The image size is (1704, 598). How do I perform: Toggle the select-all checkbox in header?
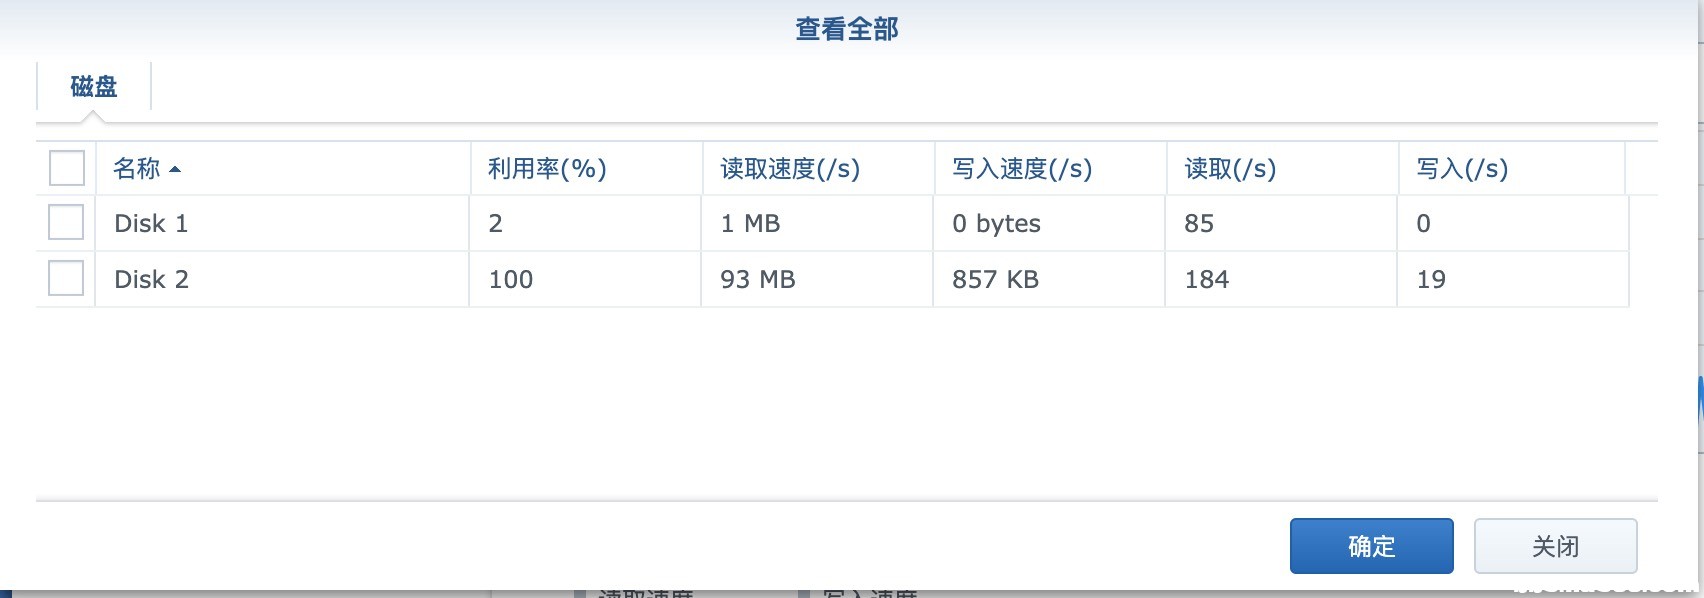click(67, 168)
